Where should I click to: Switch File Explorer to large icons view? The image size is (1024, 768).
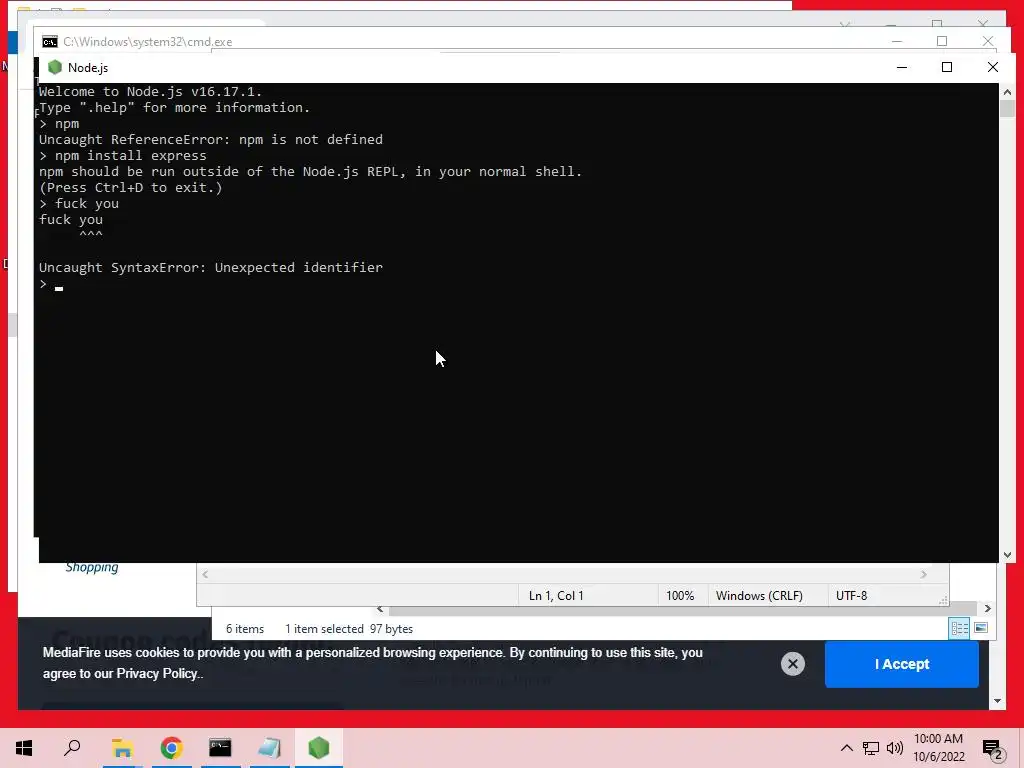pyautogui.click(x=981, y=628)
